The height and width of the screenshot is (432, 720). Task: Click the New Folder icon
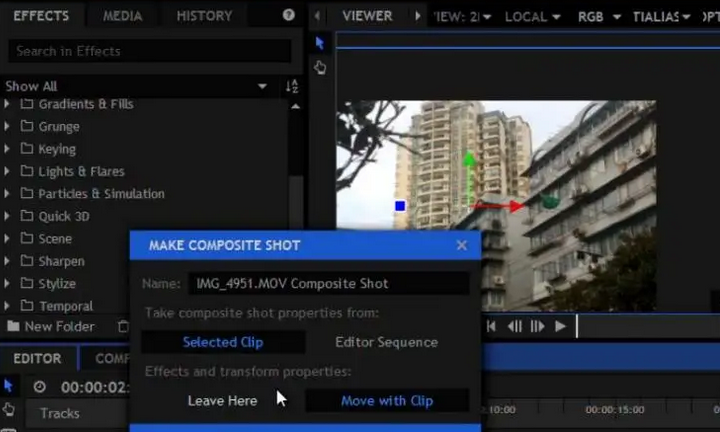click(13, 326)
